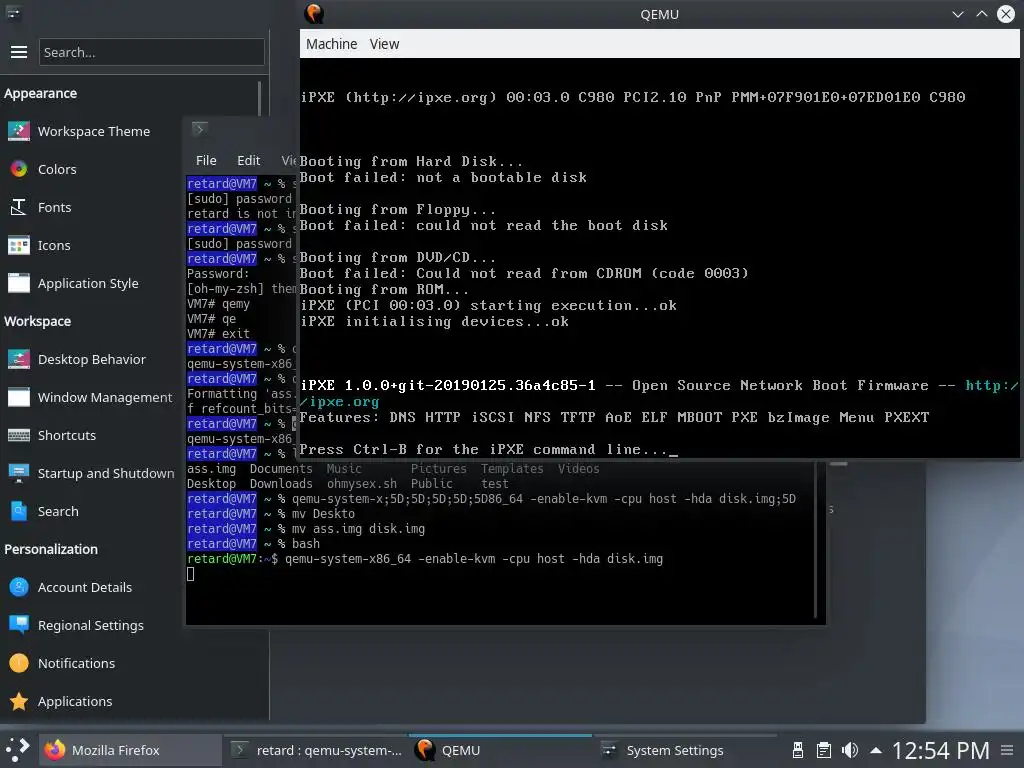Click the System Settings search field
This screenshot has width=1024, height=768.
[x=152, y=52]
